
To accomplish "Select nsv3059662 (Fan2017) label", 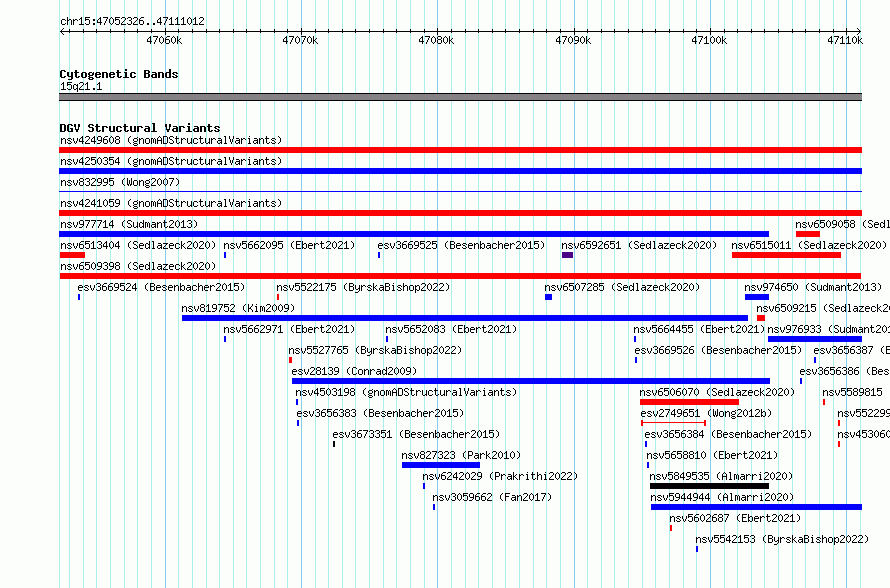I will pyautogui.click(x=492, y=497).
